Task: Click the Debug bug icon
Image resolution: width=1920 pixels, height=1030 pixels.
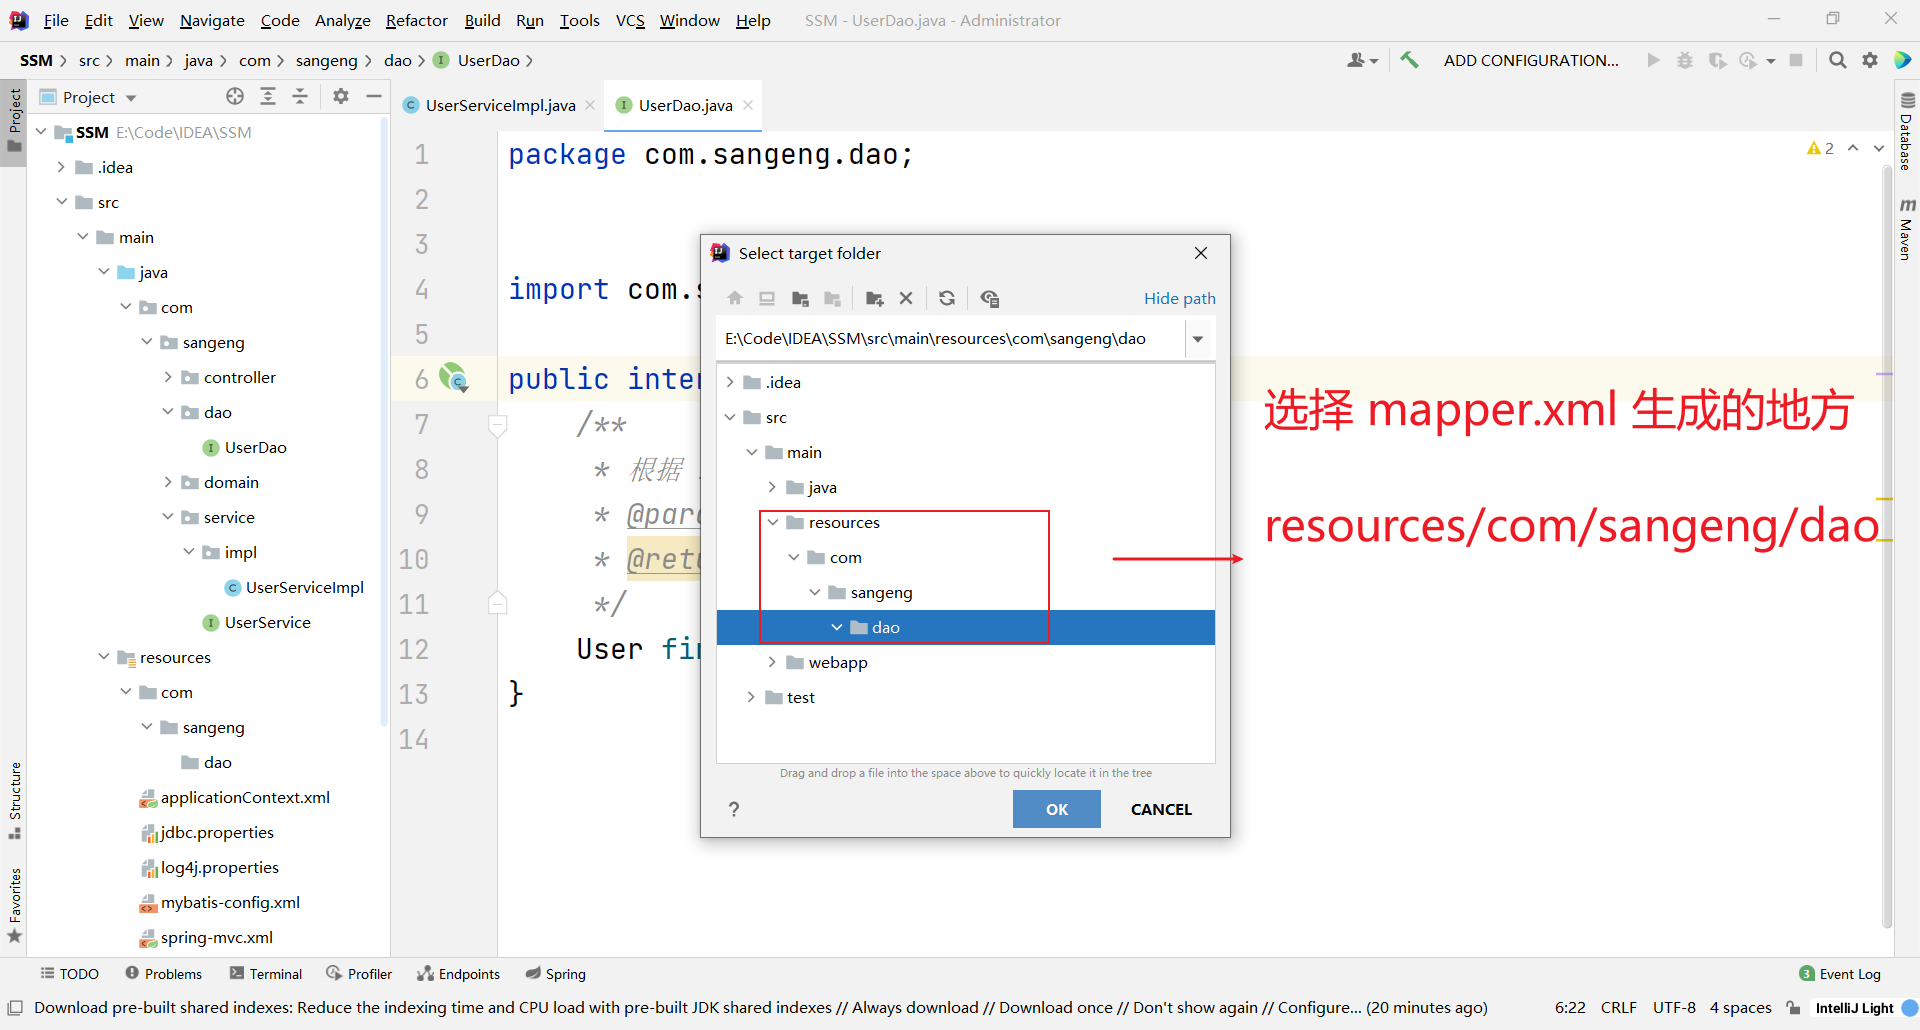Action: click(1685, 60)
